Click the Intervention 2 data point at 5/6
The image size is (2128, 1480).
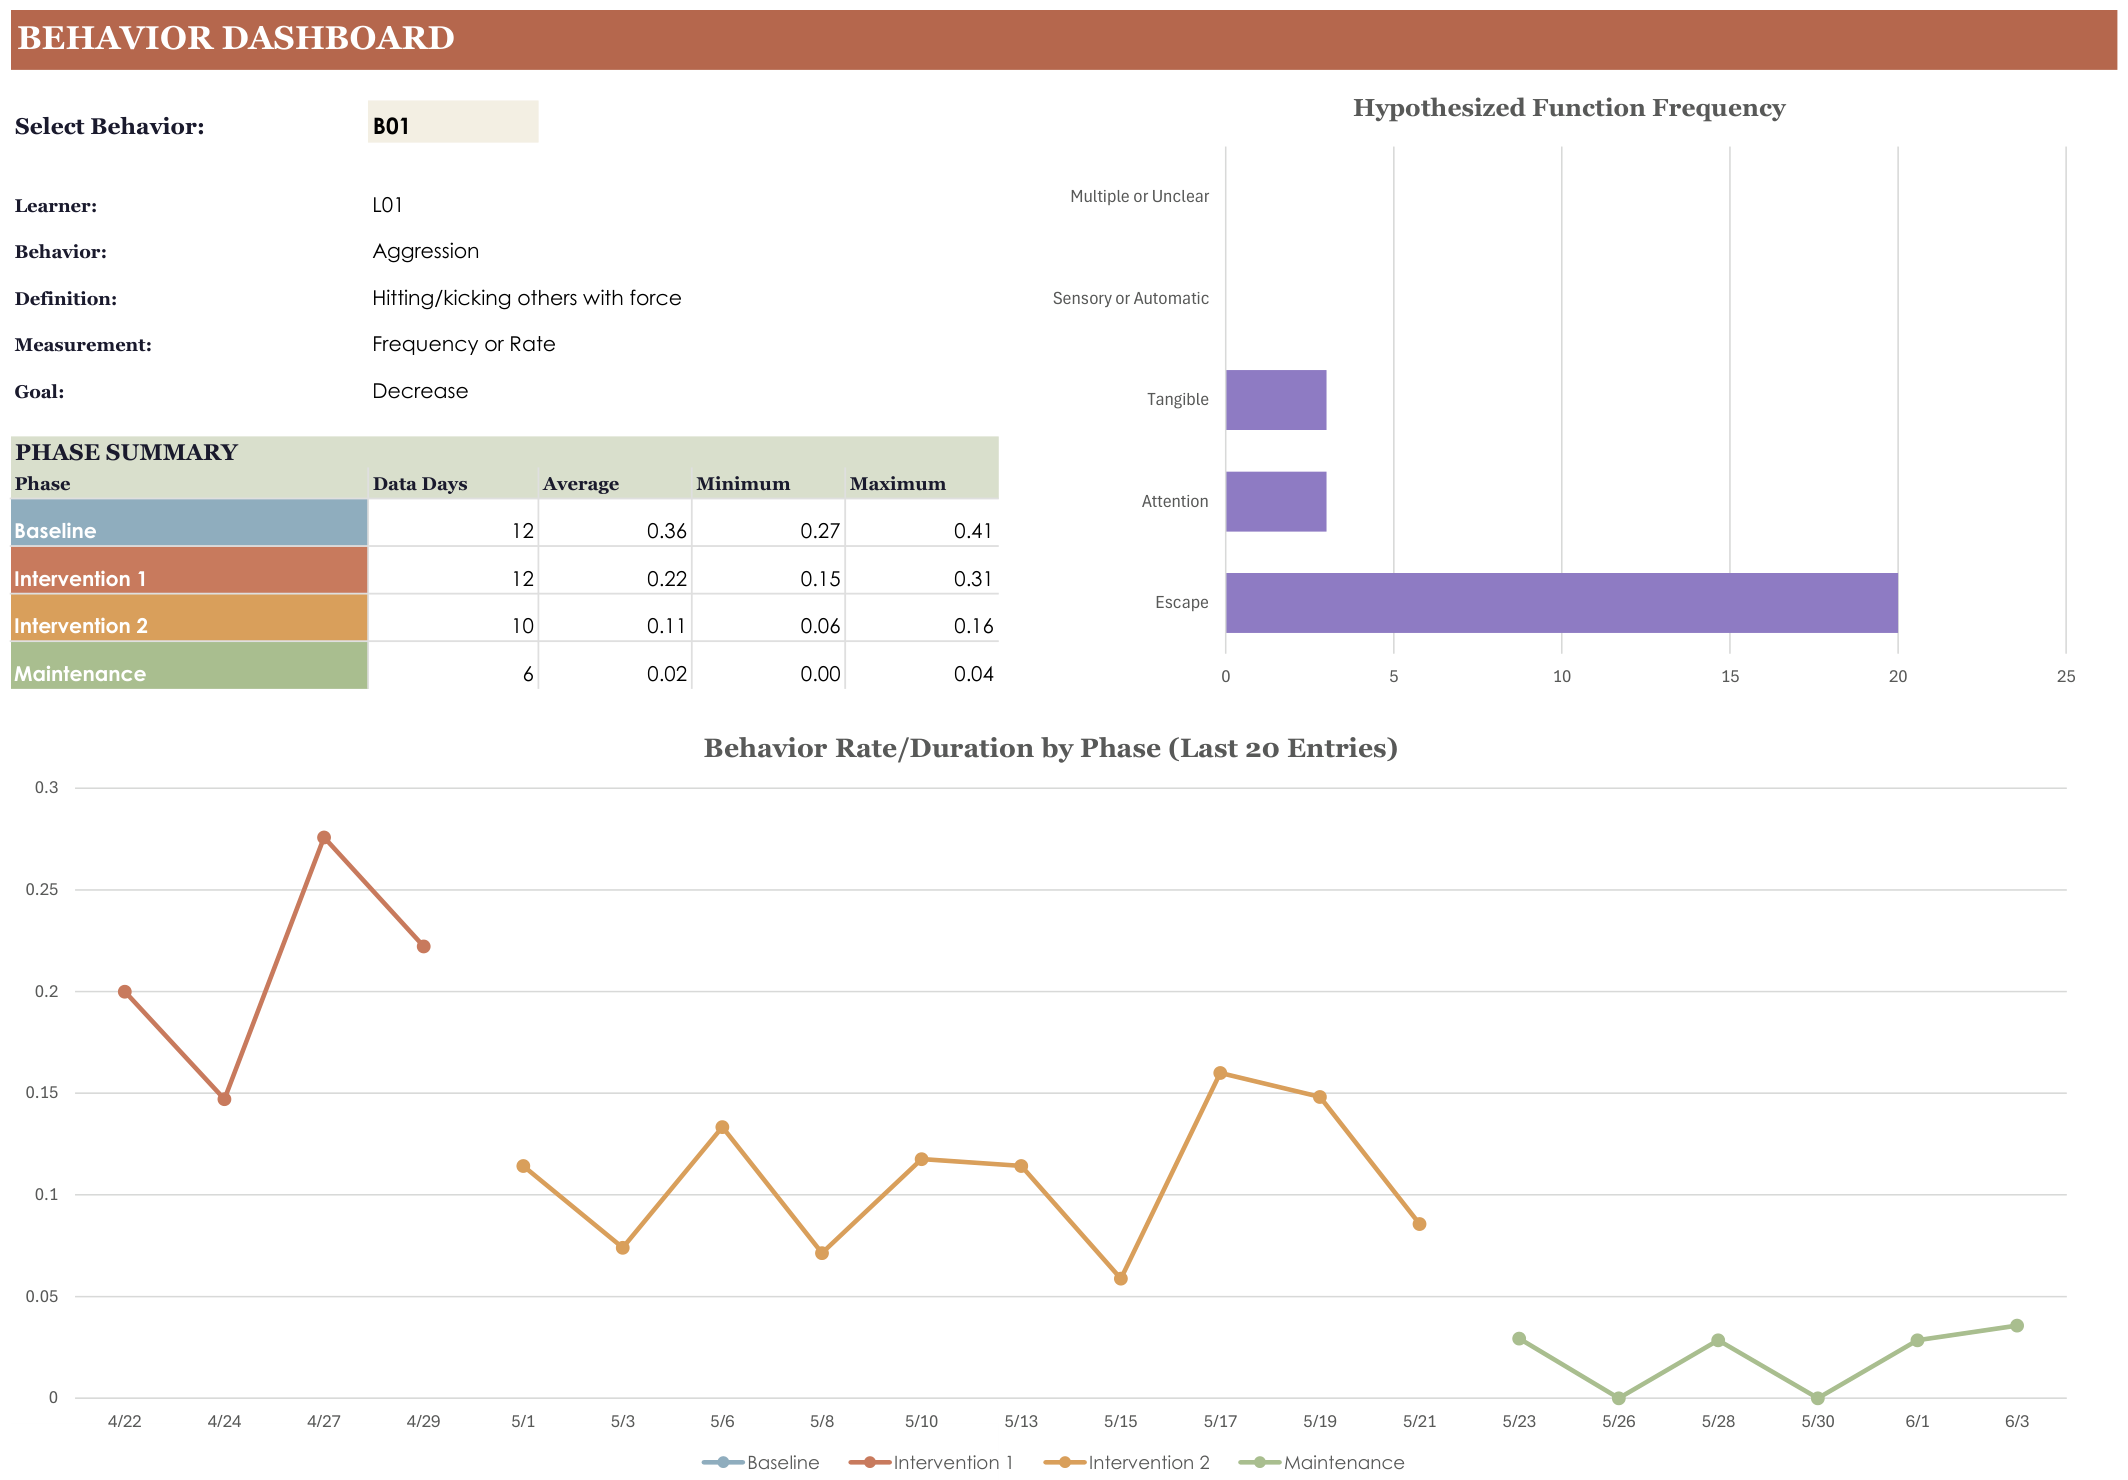(x=722, y=1128)
